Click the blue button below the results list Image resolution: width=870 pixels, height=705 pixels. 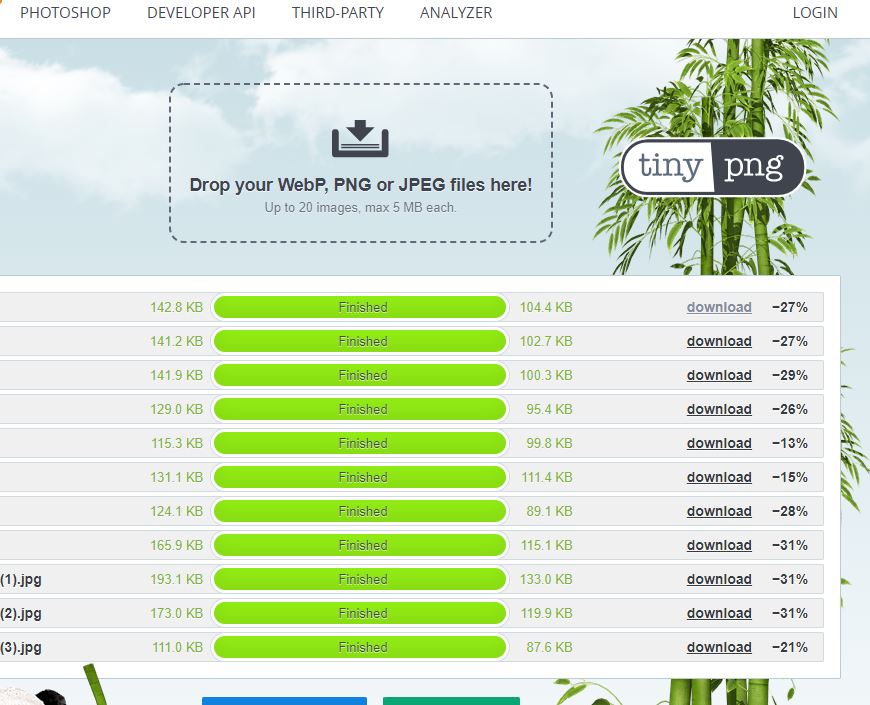285,701
